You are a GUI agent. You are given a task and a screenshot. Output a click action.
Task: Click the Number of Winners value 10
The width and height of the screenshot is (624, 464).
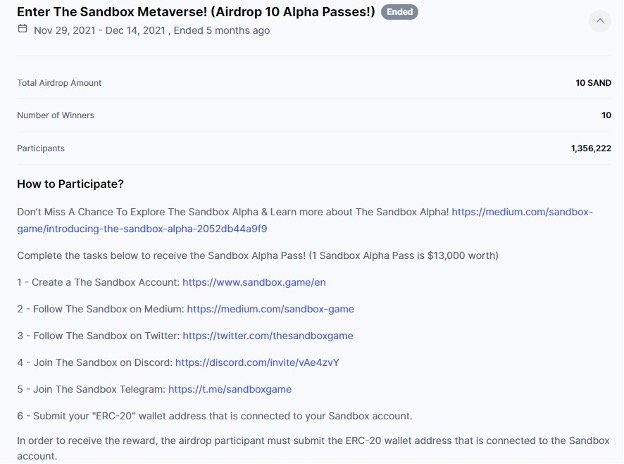606,115
